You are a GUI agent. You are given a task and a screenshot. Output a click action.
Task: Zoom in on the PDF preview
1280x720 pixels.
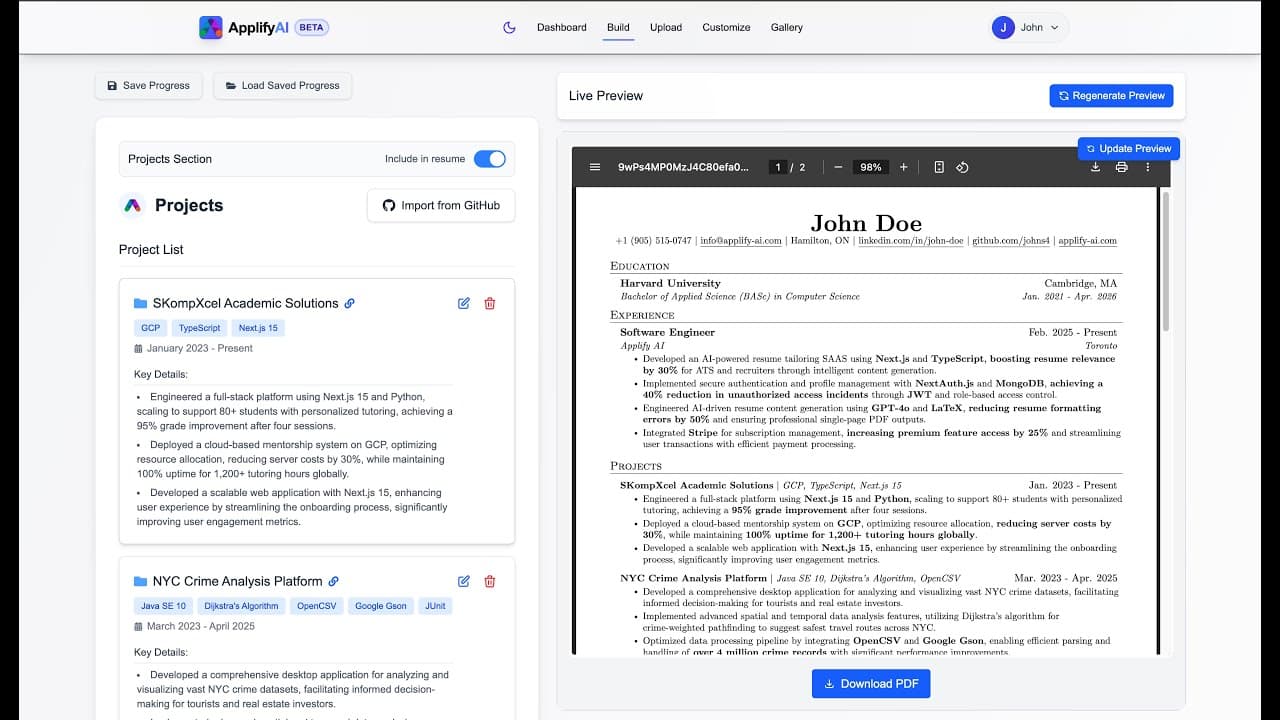click(x=903, y=167)
